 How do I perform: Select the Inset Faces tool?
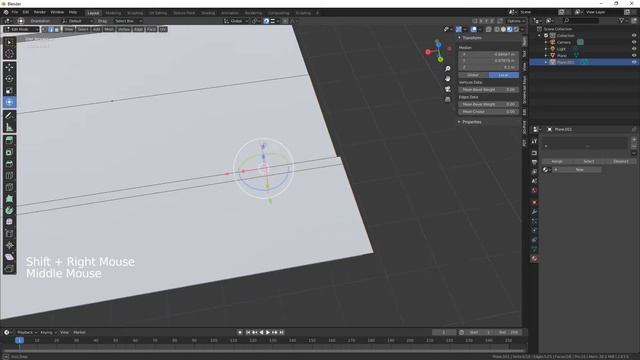pos(9,152)
